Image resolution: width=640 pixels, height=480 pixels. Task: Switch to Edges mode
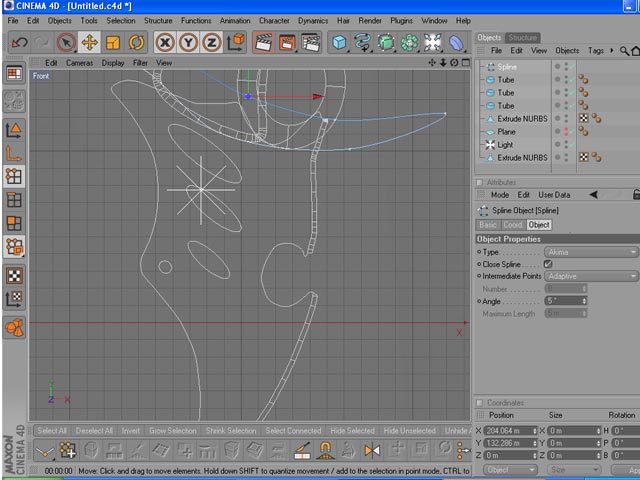pos(14,200)
